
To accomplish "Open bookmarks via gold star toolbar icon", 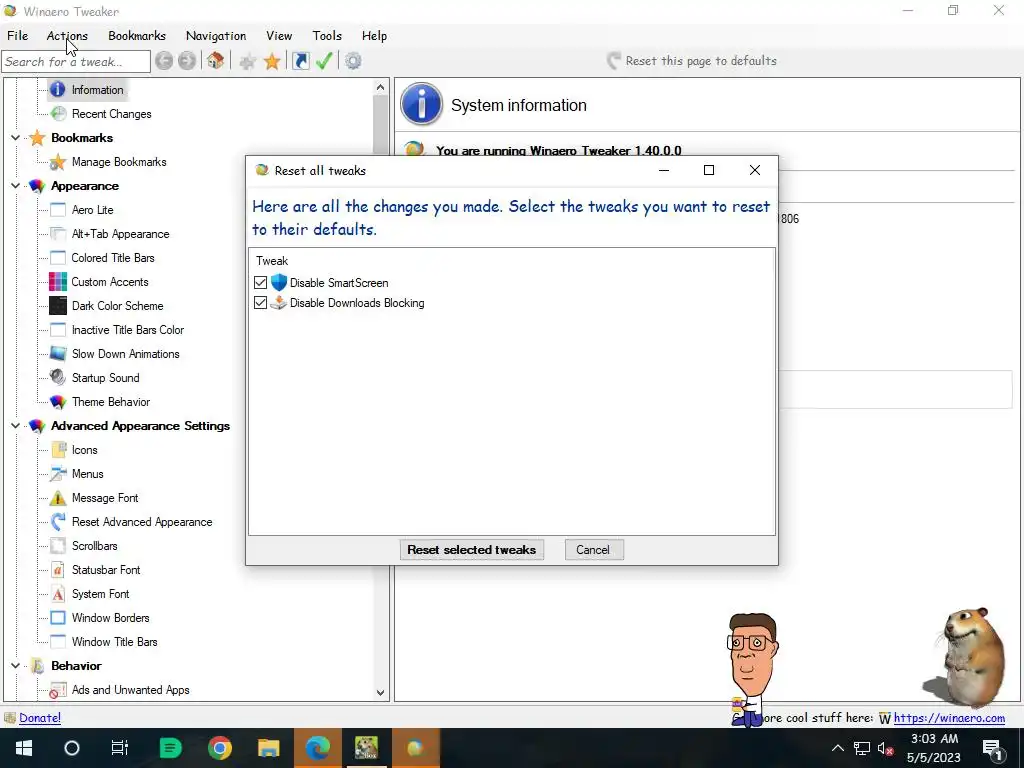I will pyautogui.click(x=272, y=61).
